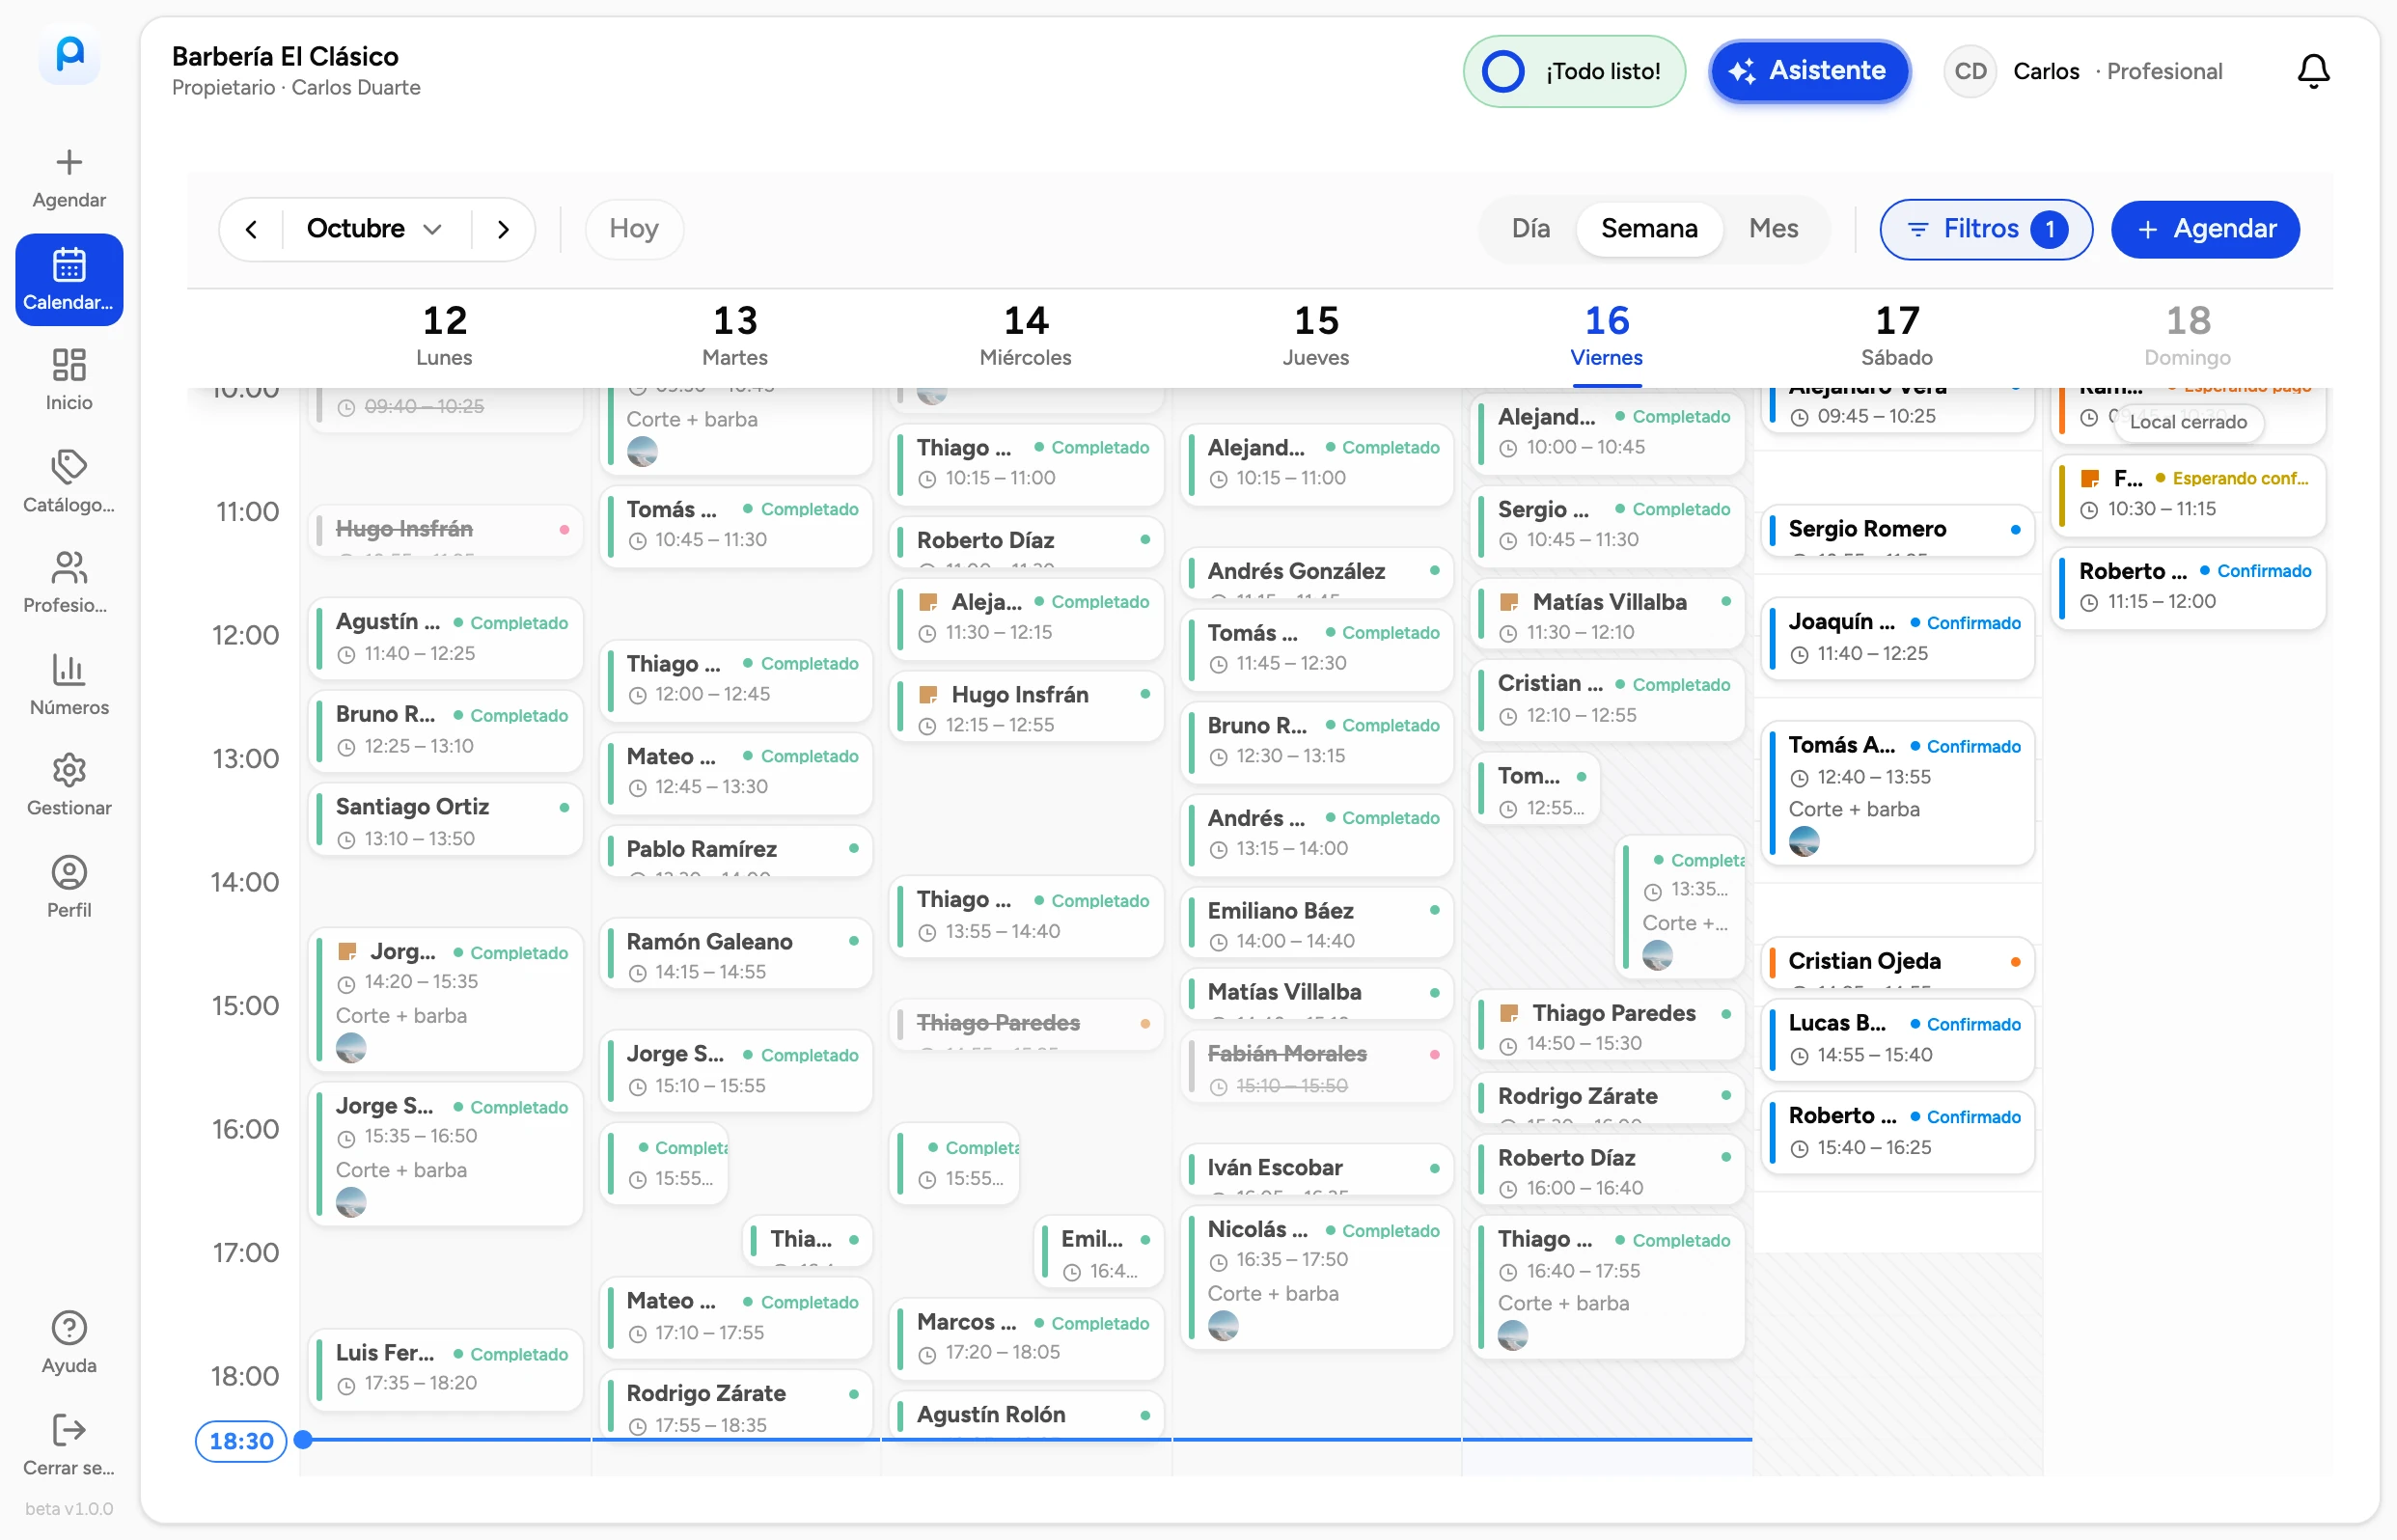Screen dimensions: 2397x1540
Task: Select the 16 Viernes day header
Action: 1606,337
